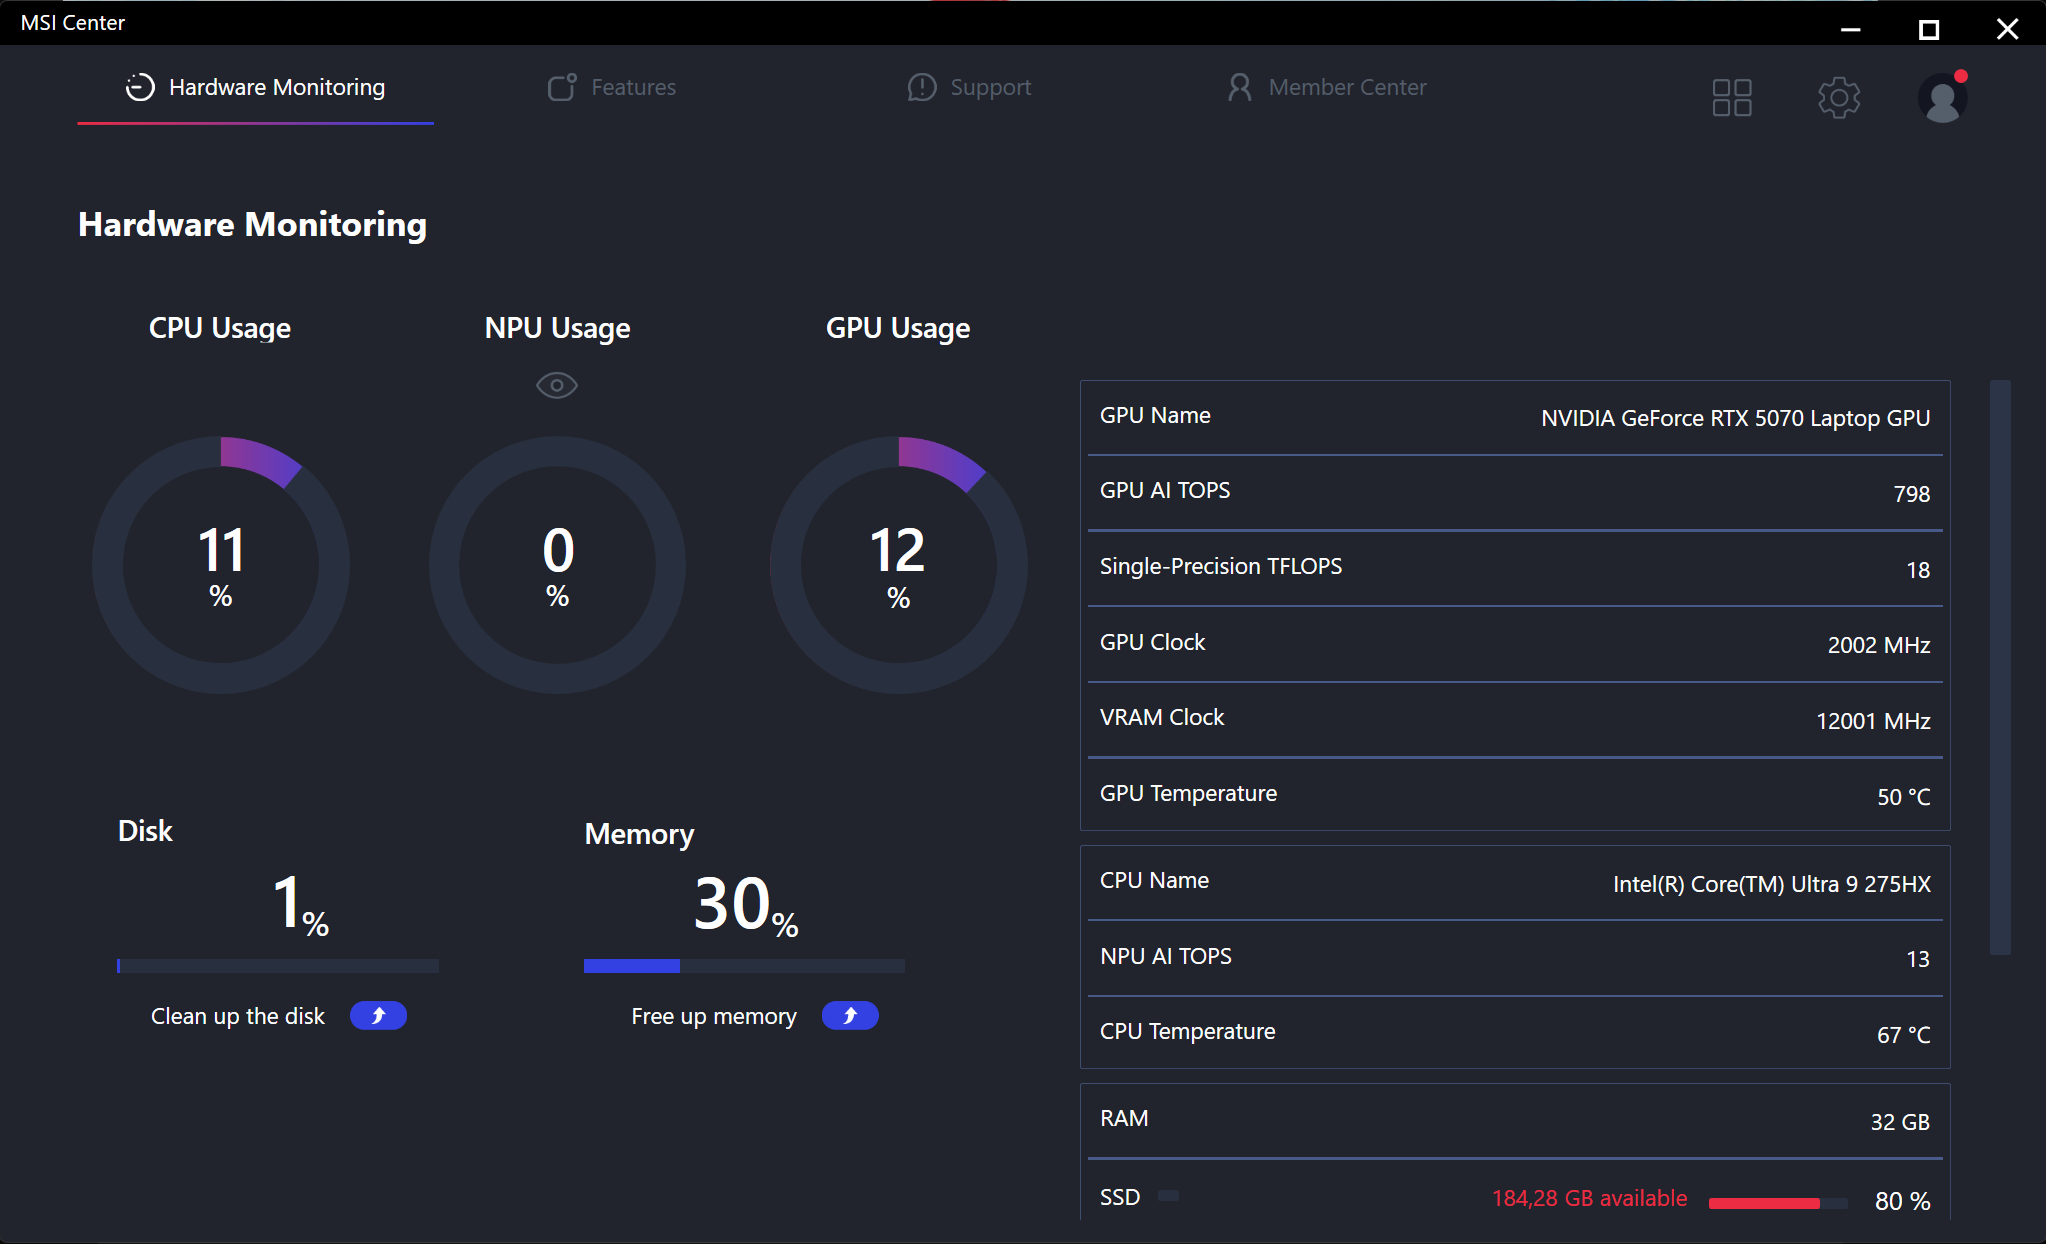Open MSI Center settings gear
Viewport: 2046px width, 1244px height.
click(1839, 98)
